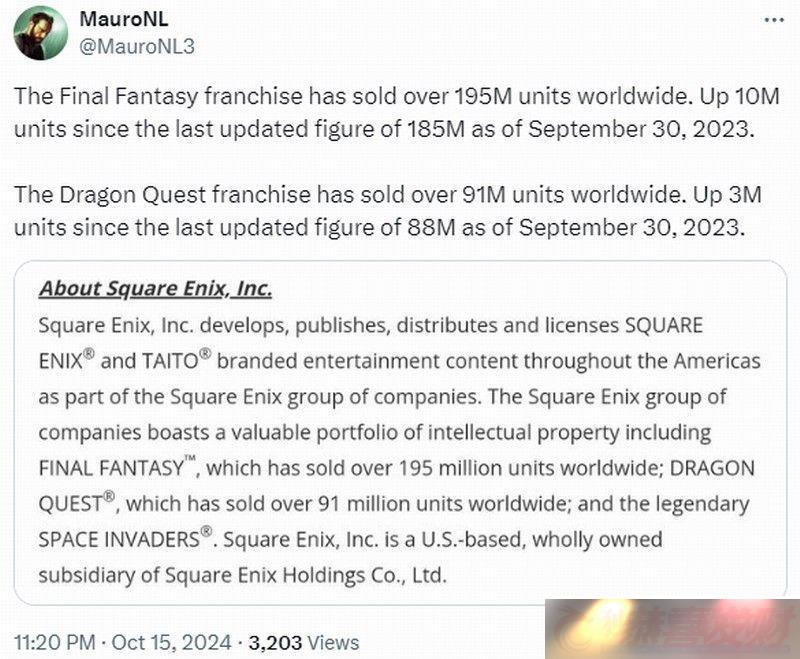Click FINAL FANTASY trademark text in image
Image resolution: width=800 pixels, height=659 pixels.
117,467
